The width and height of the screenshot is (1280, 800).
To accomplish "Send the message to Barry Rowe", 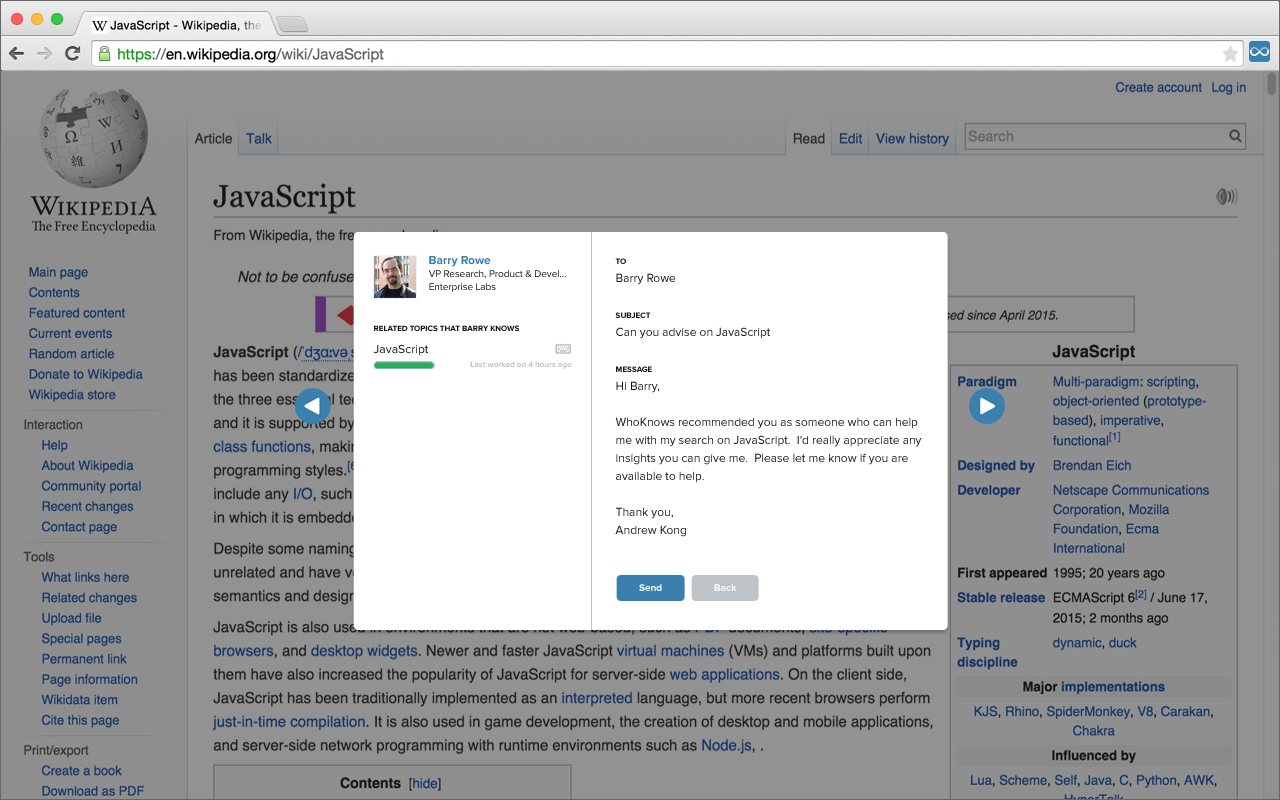I will coord(650,588).
